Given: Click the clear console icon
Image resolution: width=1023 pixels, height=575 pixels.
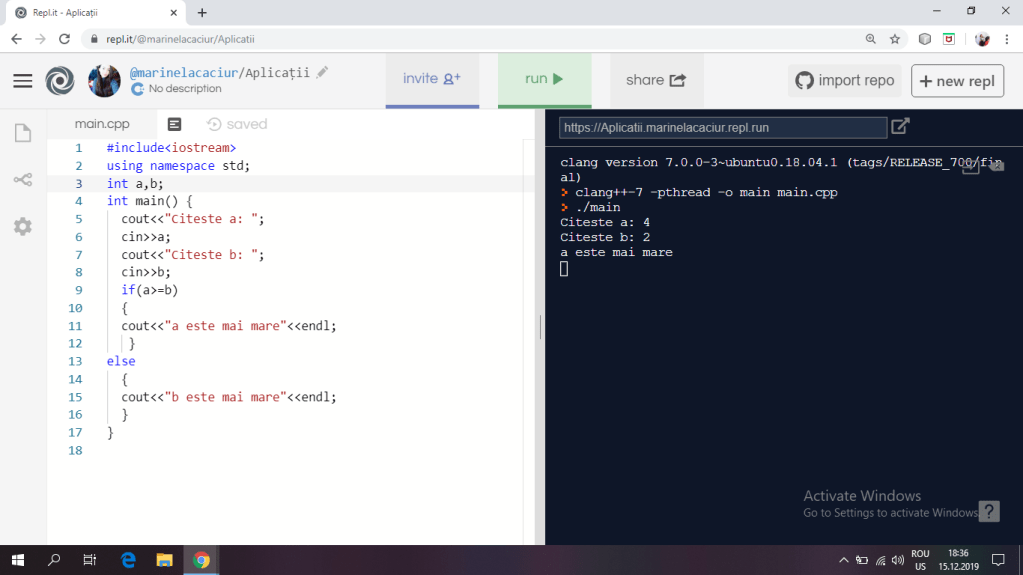Looking at the screenshot, I should 996,166.
